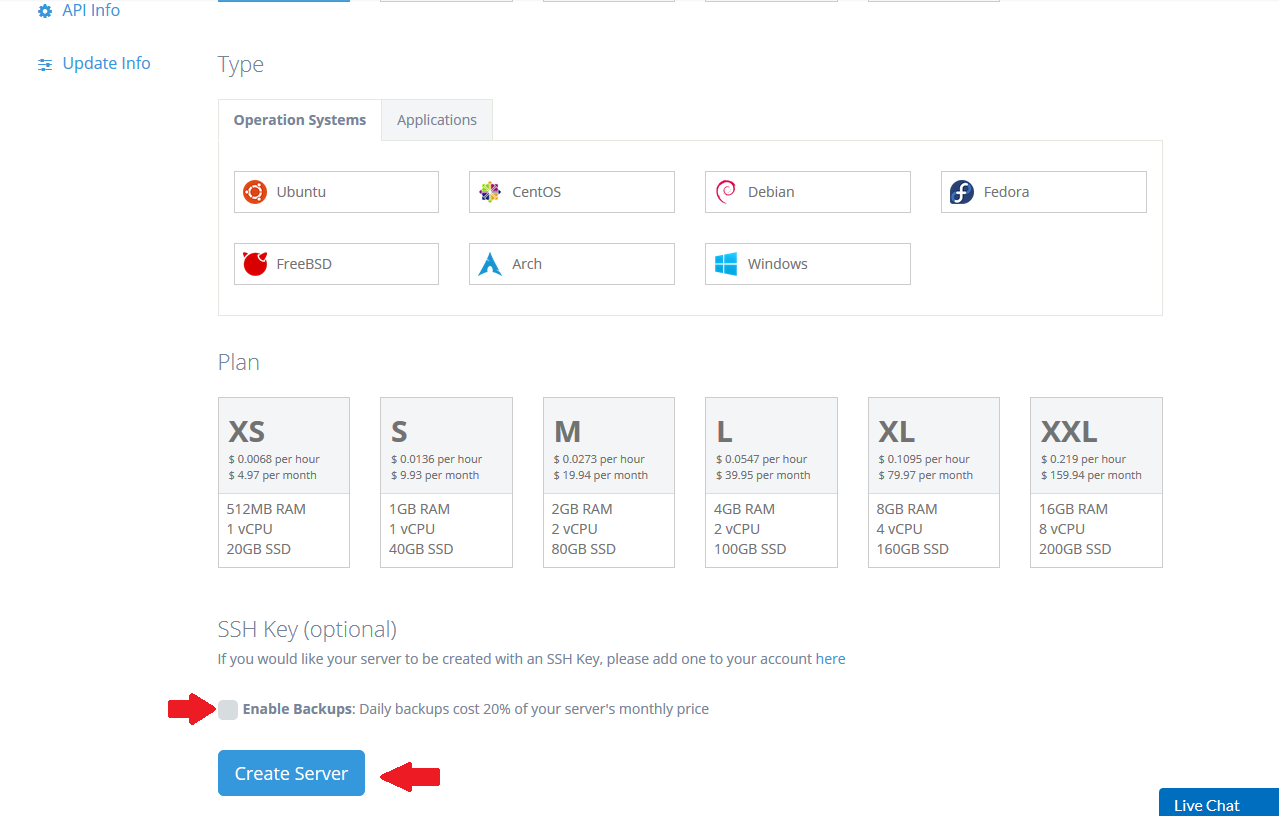Click the Create Server button

click(291, 773)
